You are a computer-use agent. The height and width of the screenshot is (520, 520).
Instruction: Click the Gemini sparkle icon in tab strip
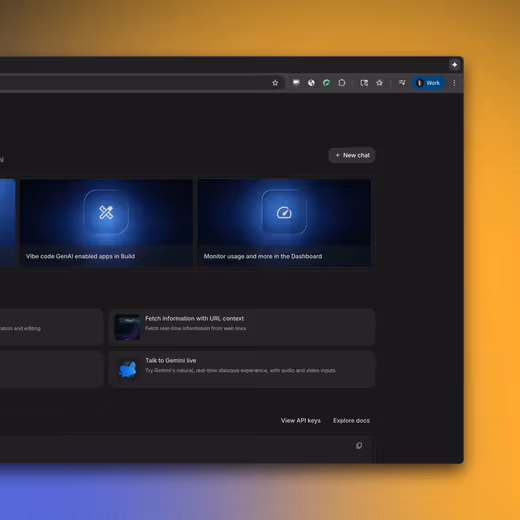click(454, 65)
